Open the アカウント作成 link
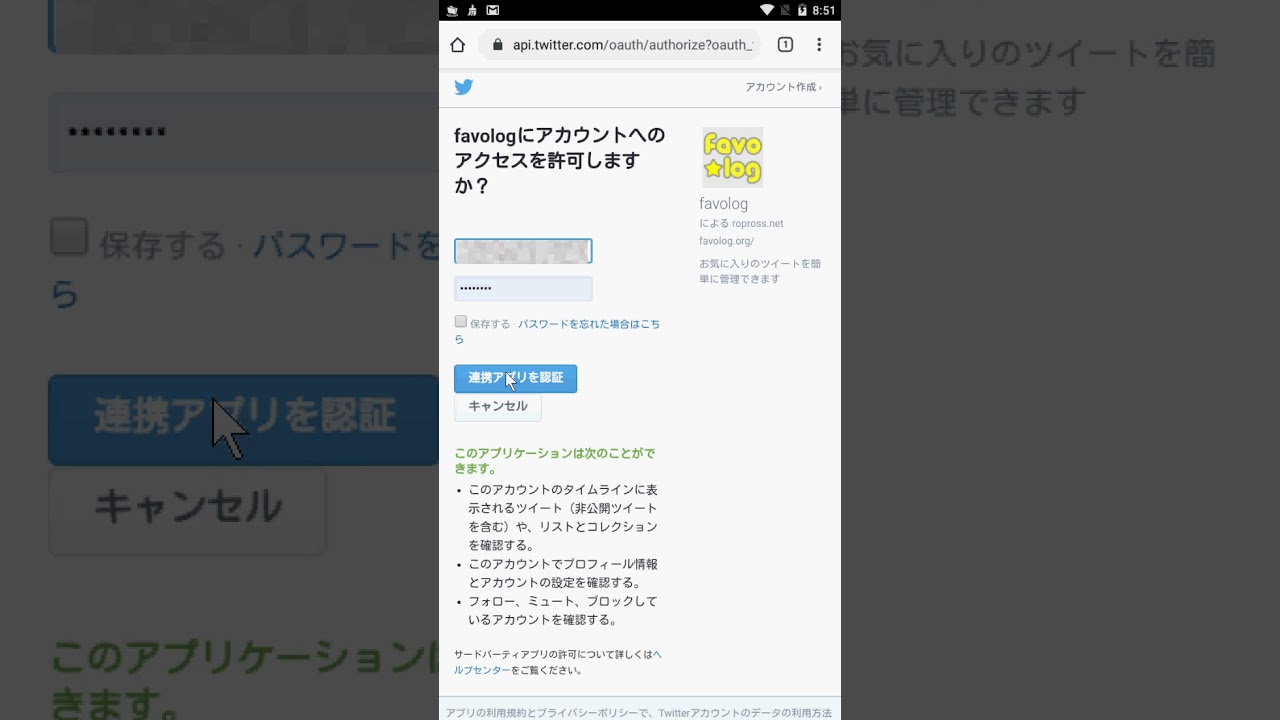The image size is (1280, 720). point(783,87)
